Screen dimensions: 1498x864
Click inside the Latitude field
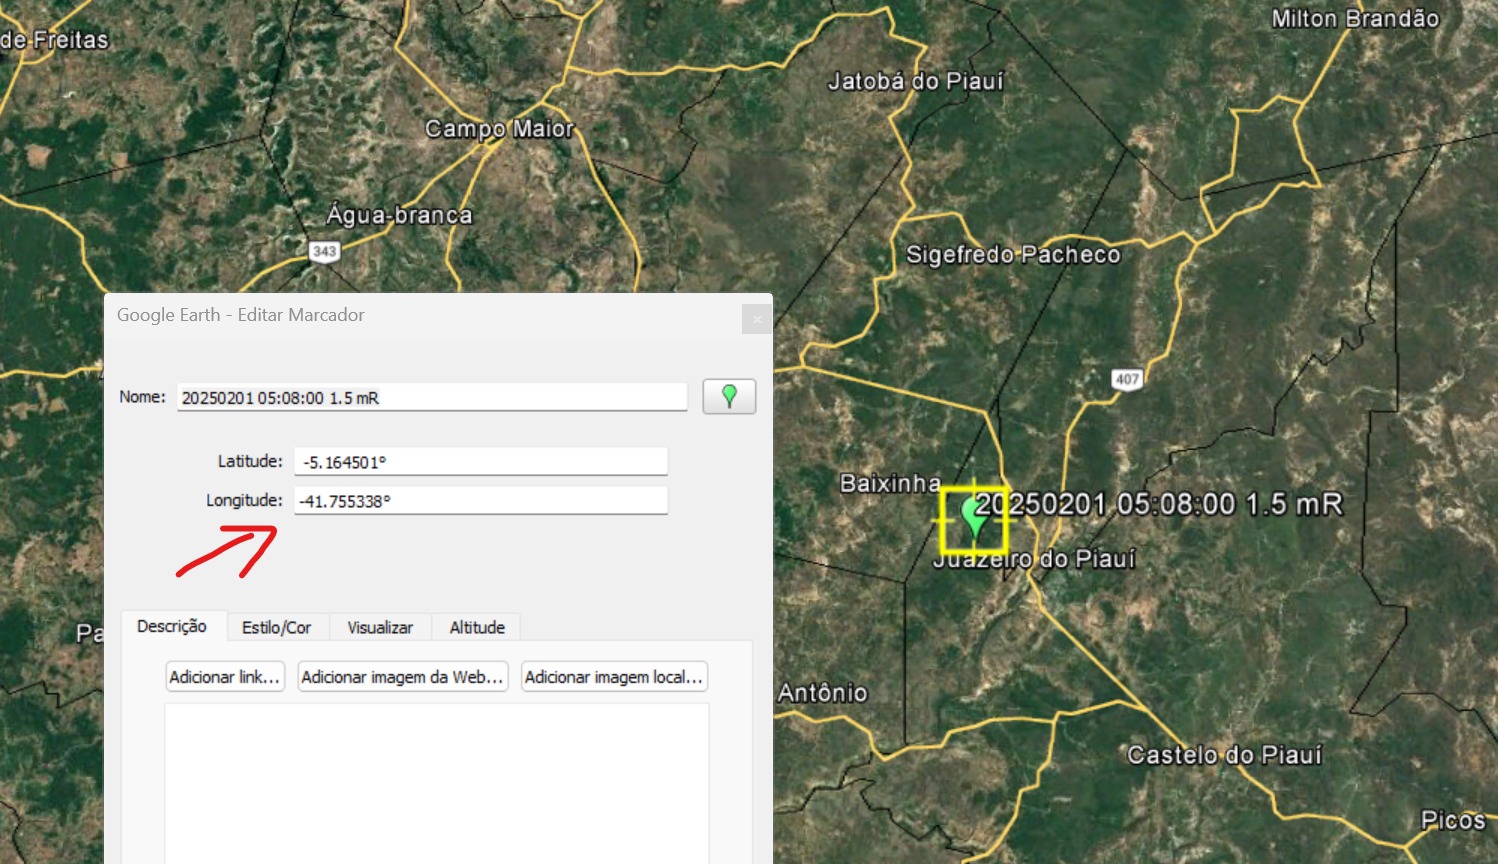click(480, 462)
